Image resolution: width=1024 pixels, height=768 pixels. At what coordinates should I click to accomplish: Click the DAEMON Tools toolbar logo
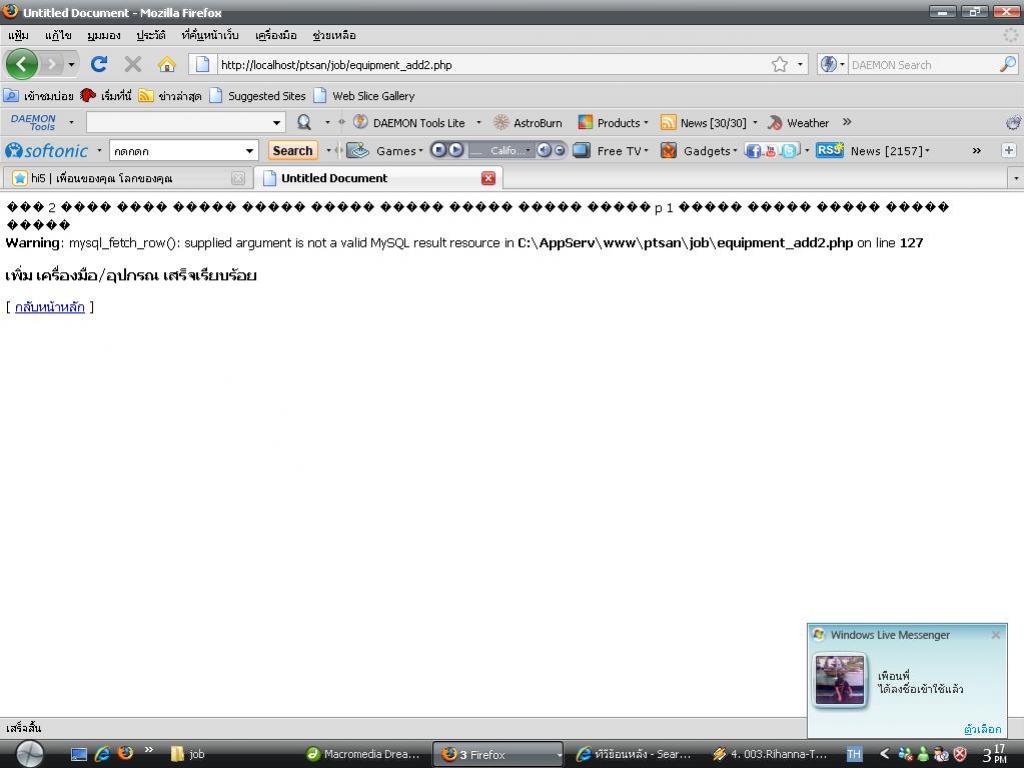pyautogui.click(x=33, y=122)
